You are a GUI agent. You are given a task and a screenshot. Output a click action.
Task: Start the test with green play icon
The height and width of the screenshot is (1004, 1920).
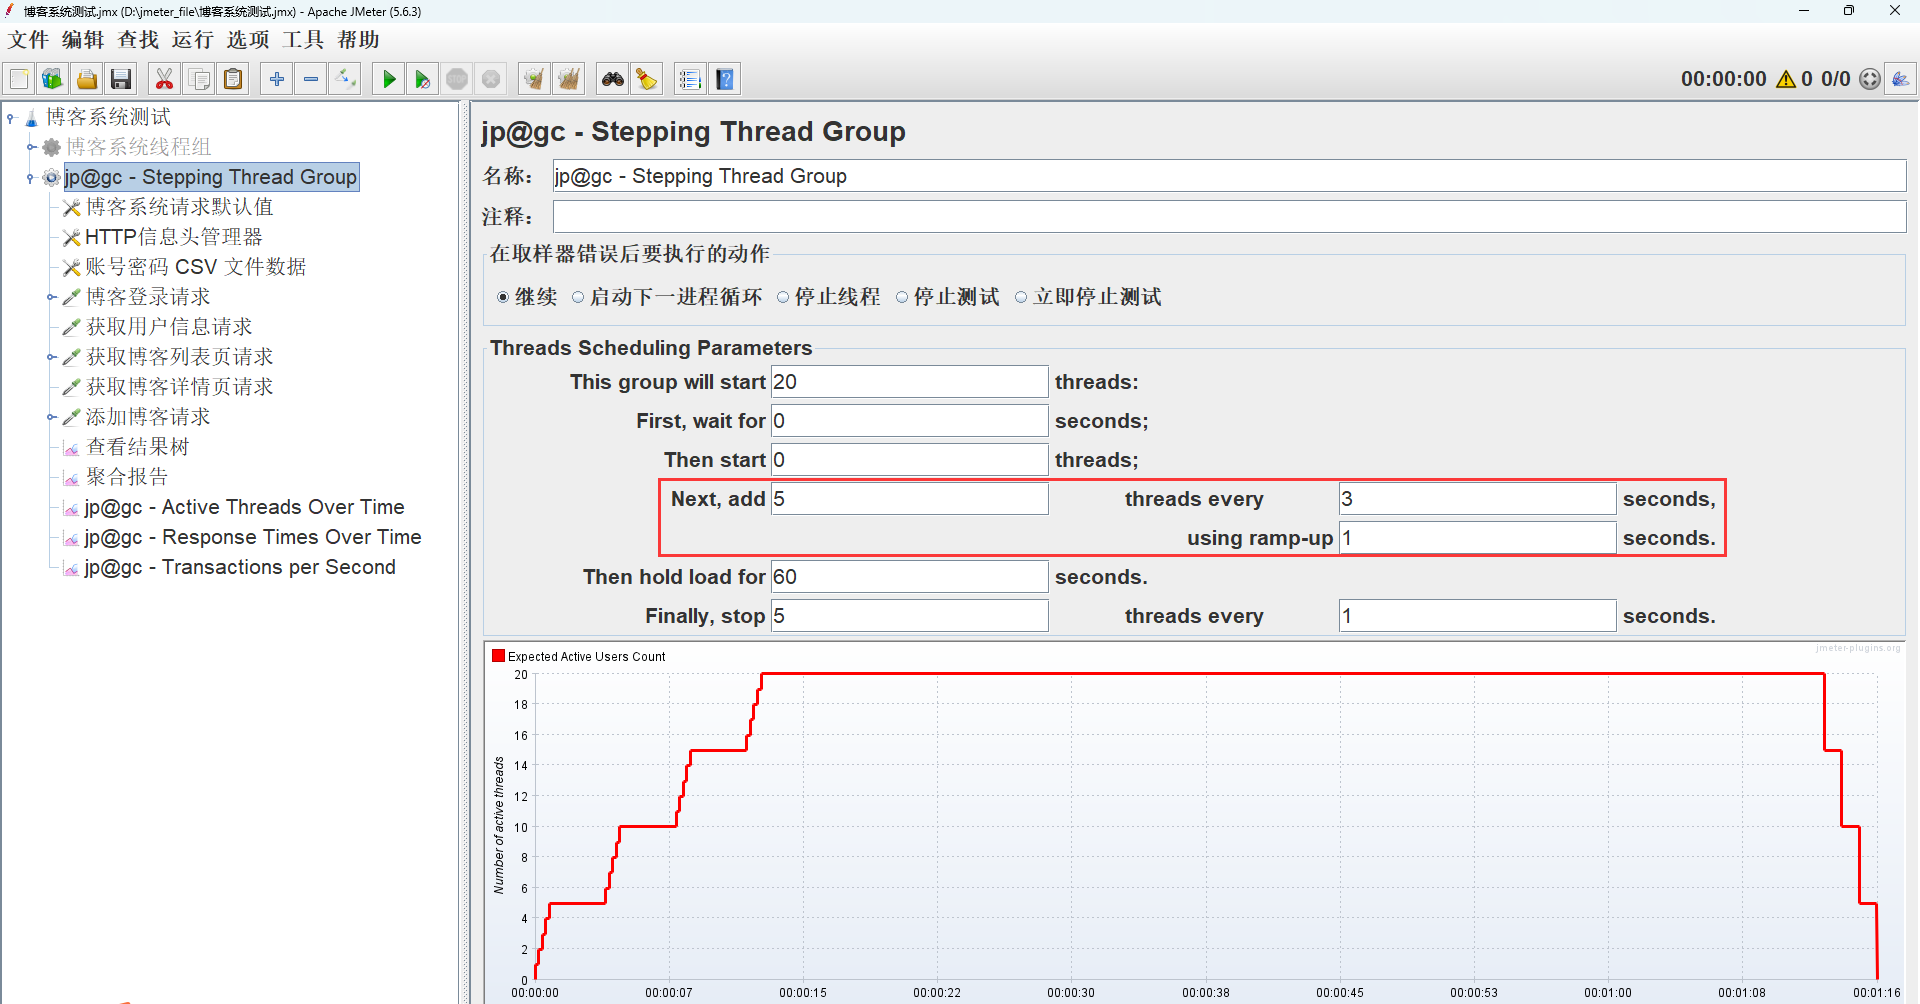click(x=389, y=79)
